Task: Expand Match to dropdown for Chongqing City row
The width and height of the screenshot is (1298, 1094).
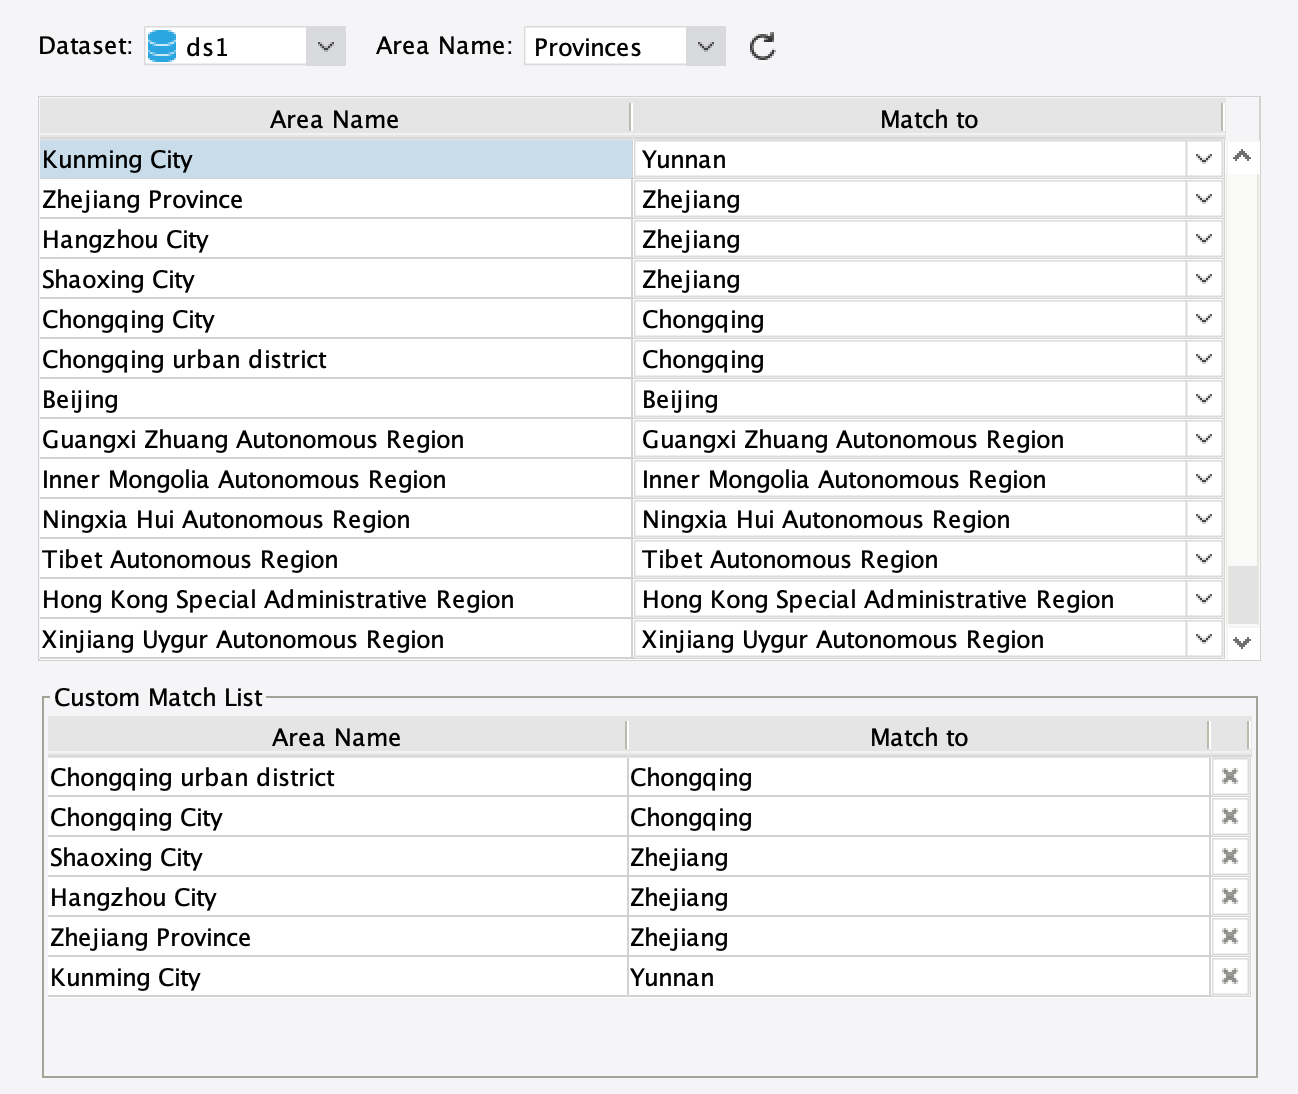Action: 1204,319
